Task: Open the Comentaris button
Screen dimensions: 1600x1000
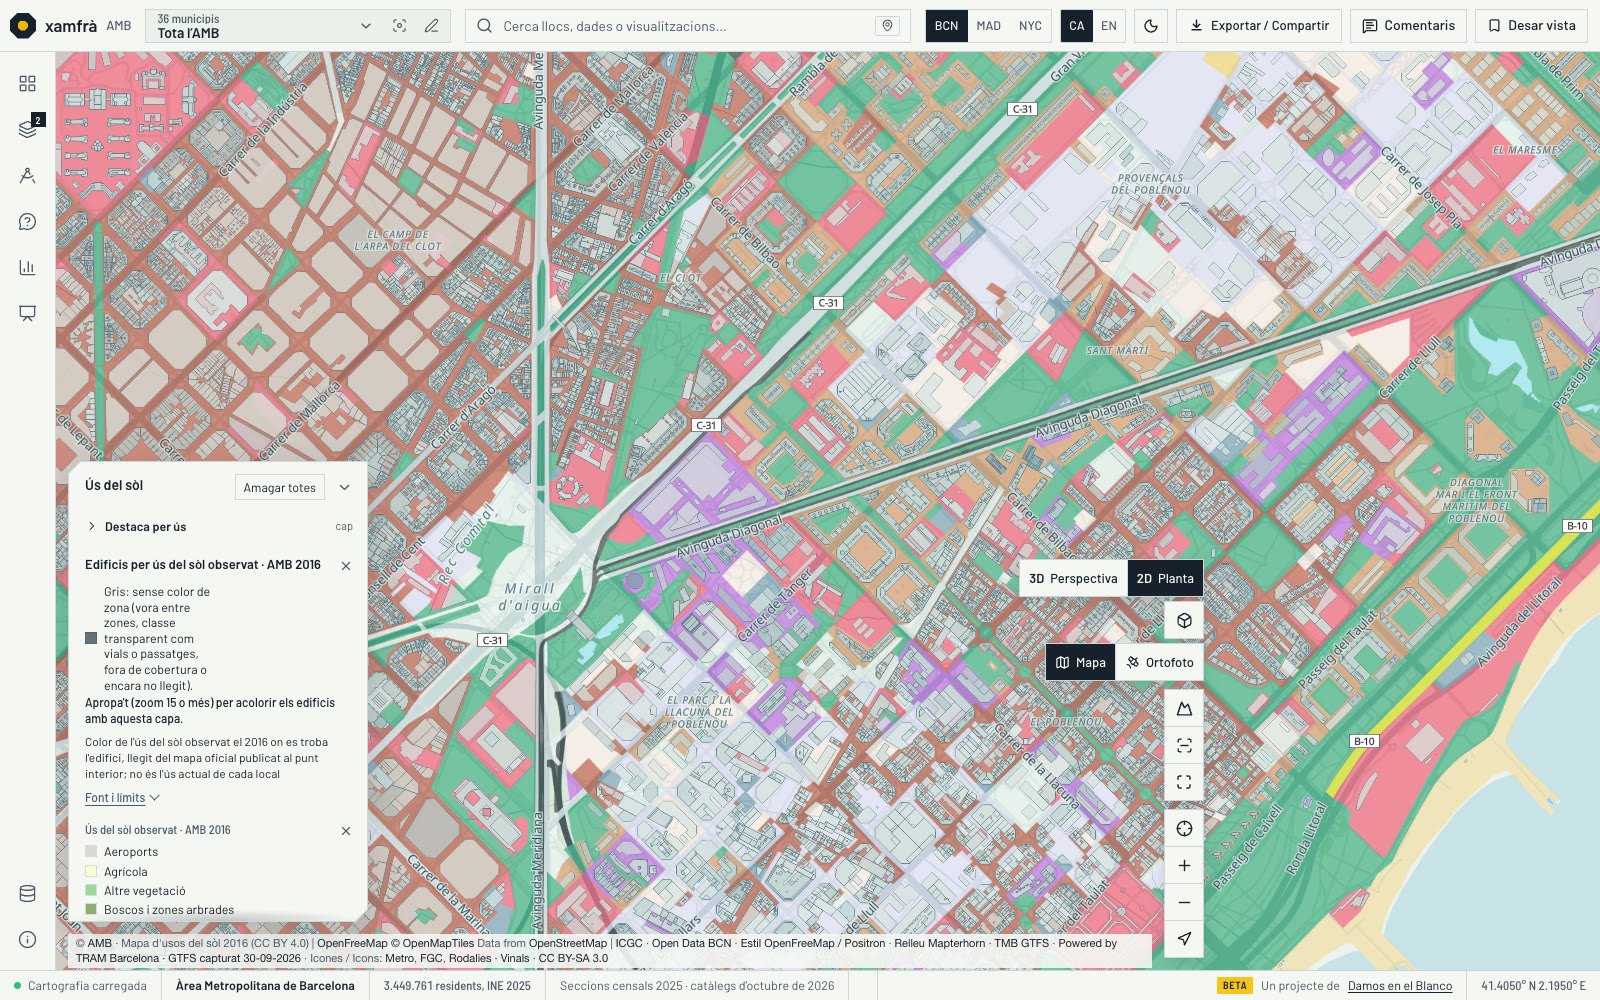Action: point(1408,26)
